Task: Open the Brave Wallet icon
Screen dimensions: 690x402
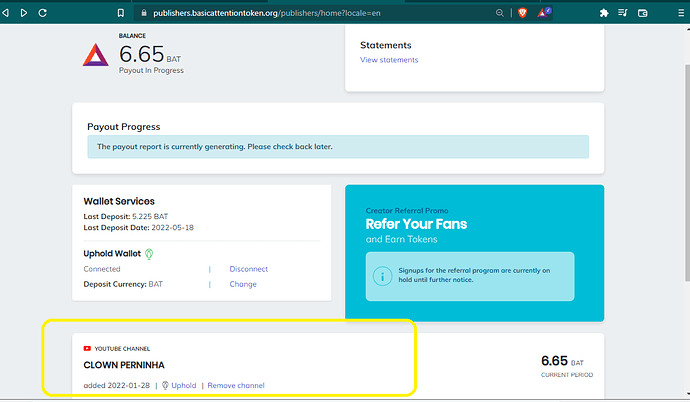Action: tap(642, 13)
